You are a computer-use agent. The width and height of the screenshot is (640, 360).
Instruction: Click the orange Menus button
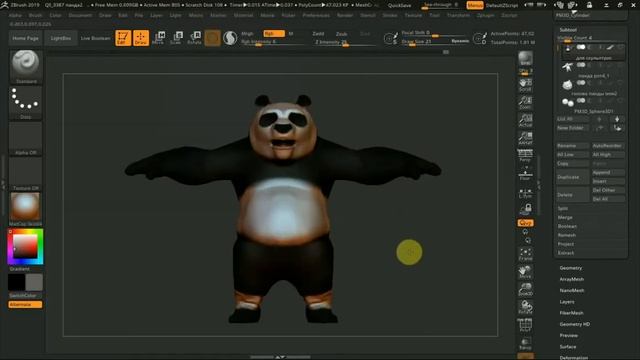[475, 5]
